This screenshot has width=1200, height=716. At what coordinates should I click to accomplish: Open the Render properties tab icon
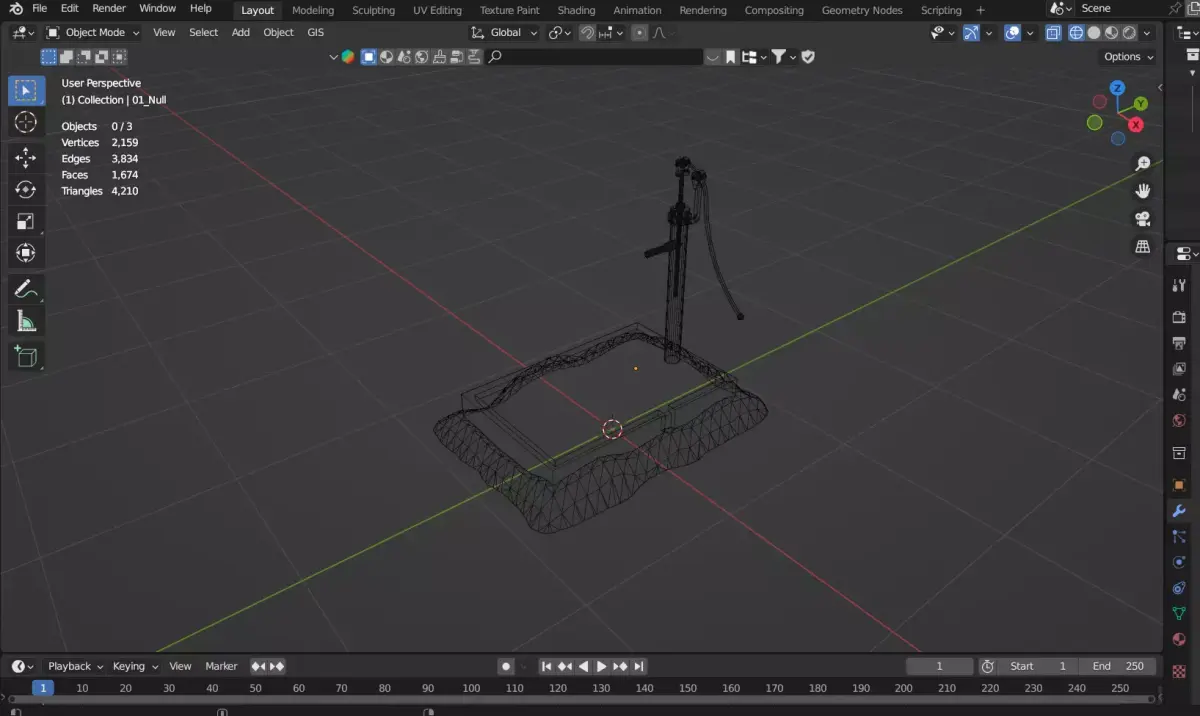point(1179,317)
